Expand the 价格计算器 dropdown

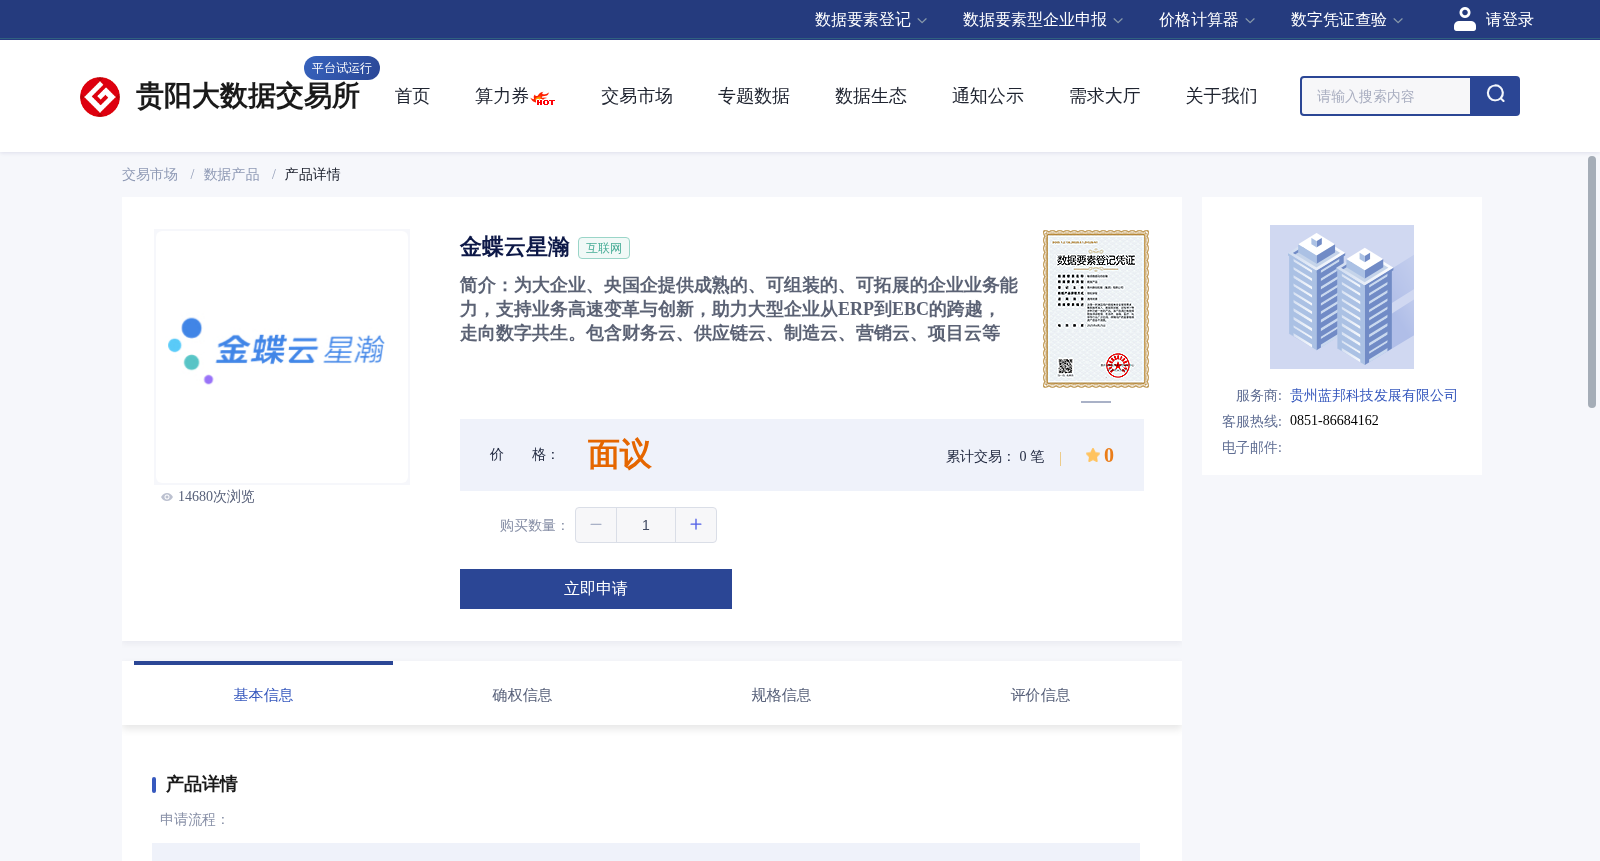coord(1207,20)
